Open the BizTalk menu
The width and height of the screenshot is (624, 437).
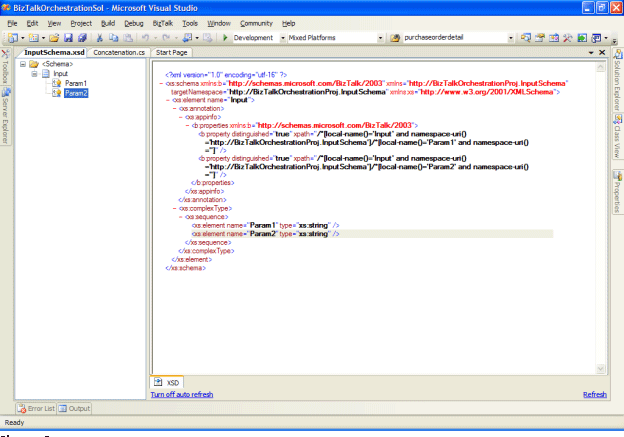[x=163, y=23]
